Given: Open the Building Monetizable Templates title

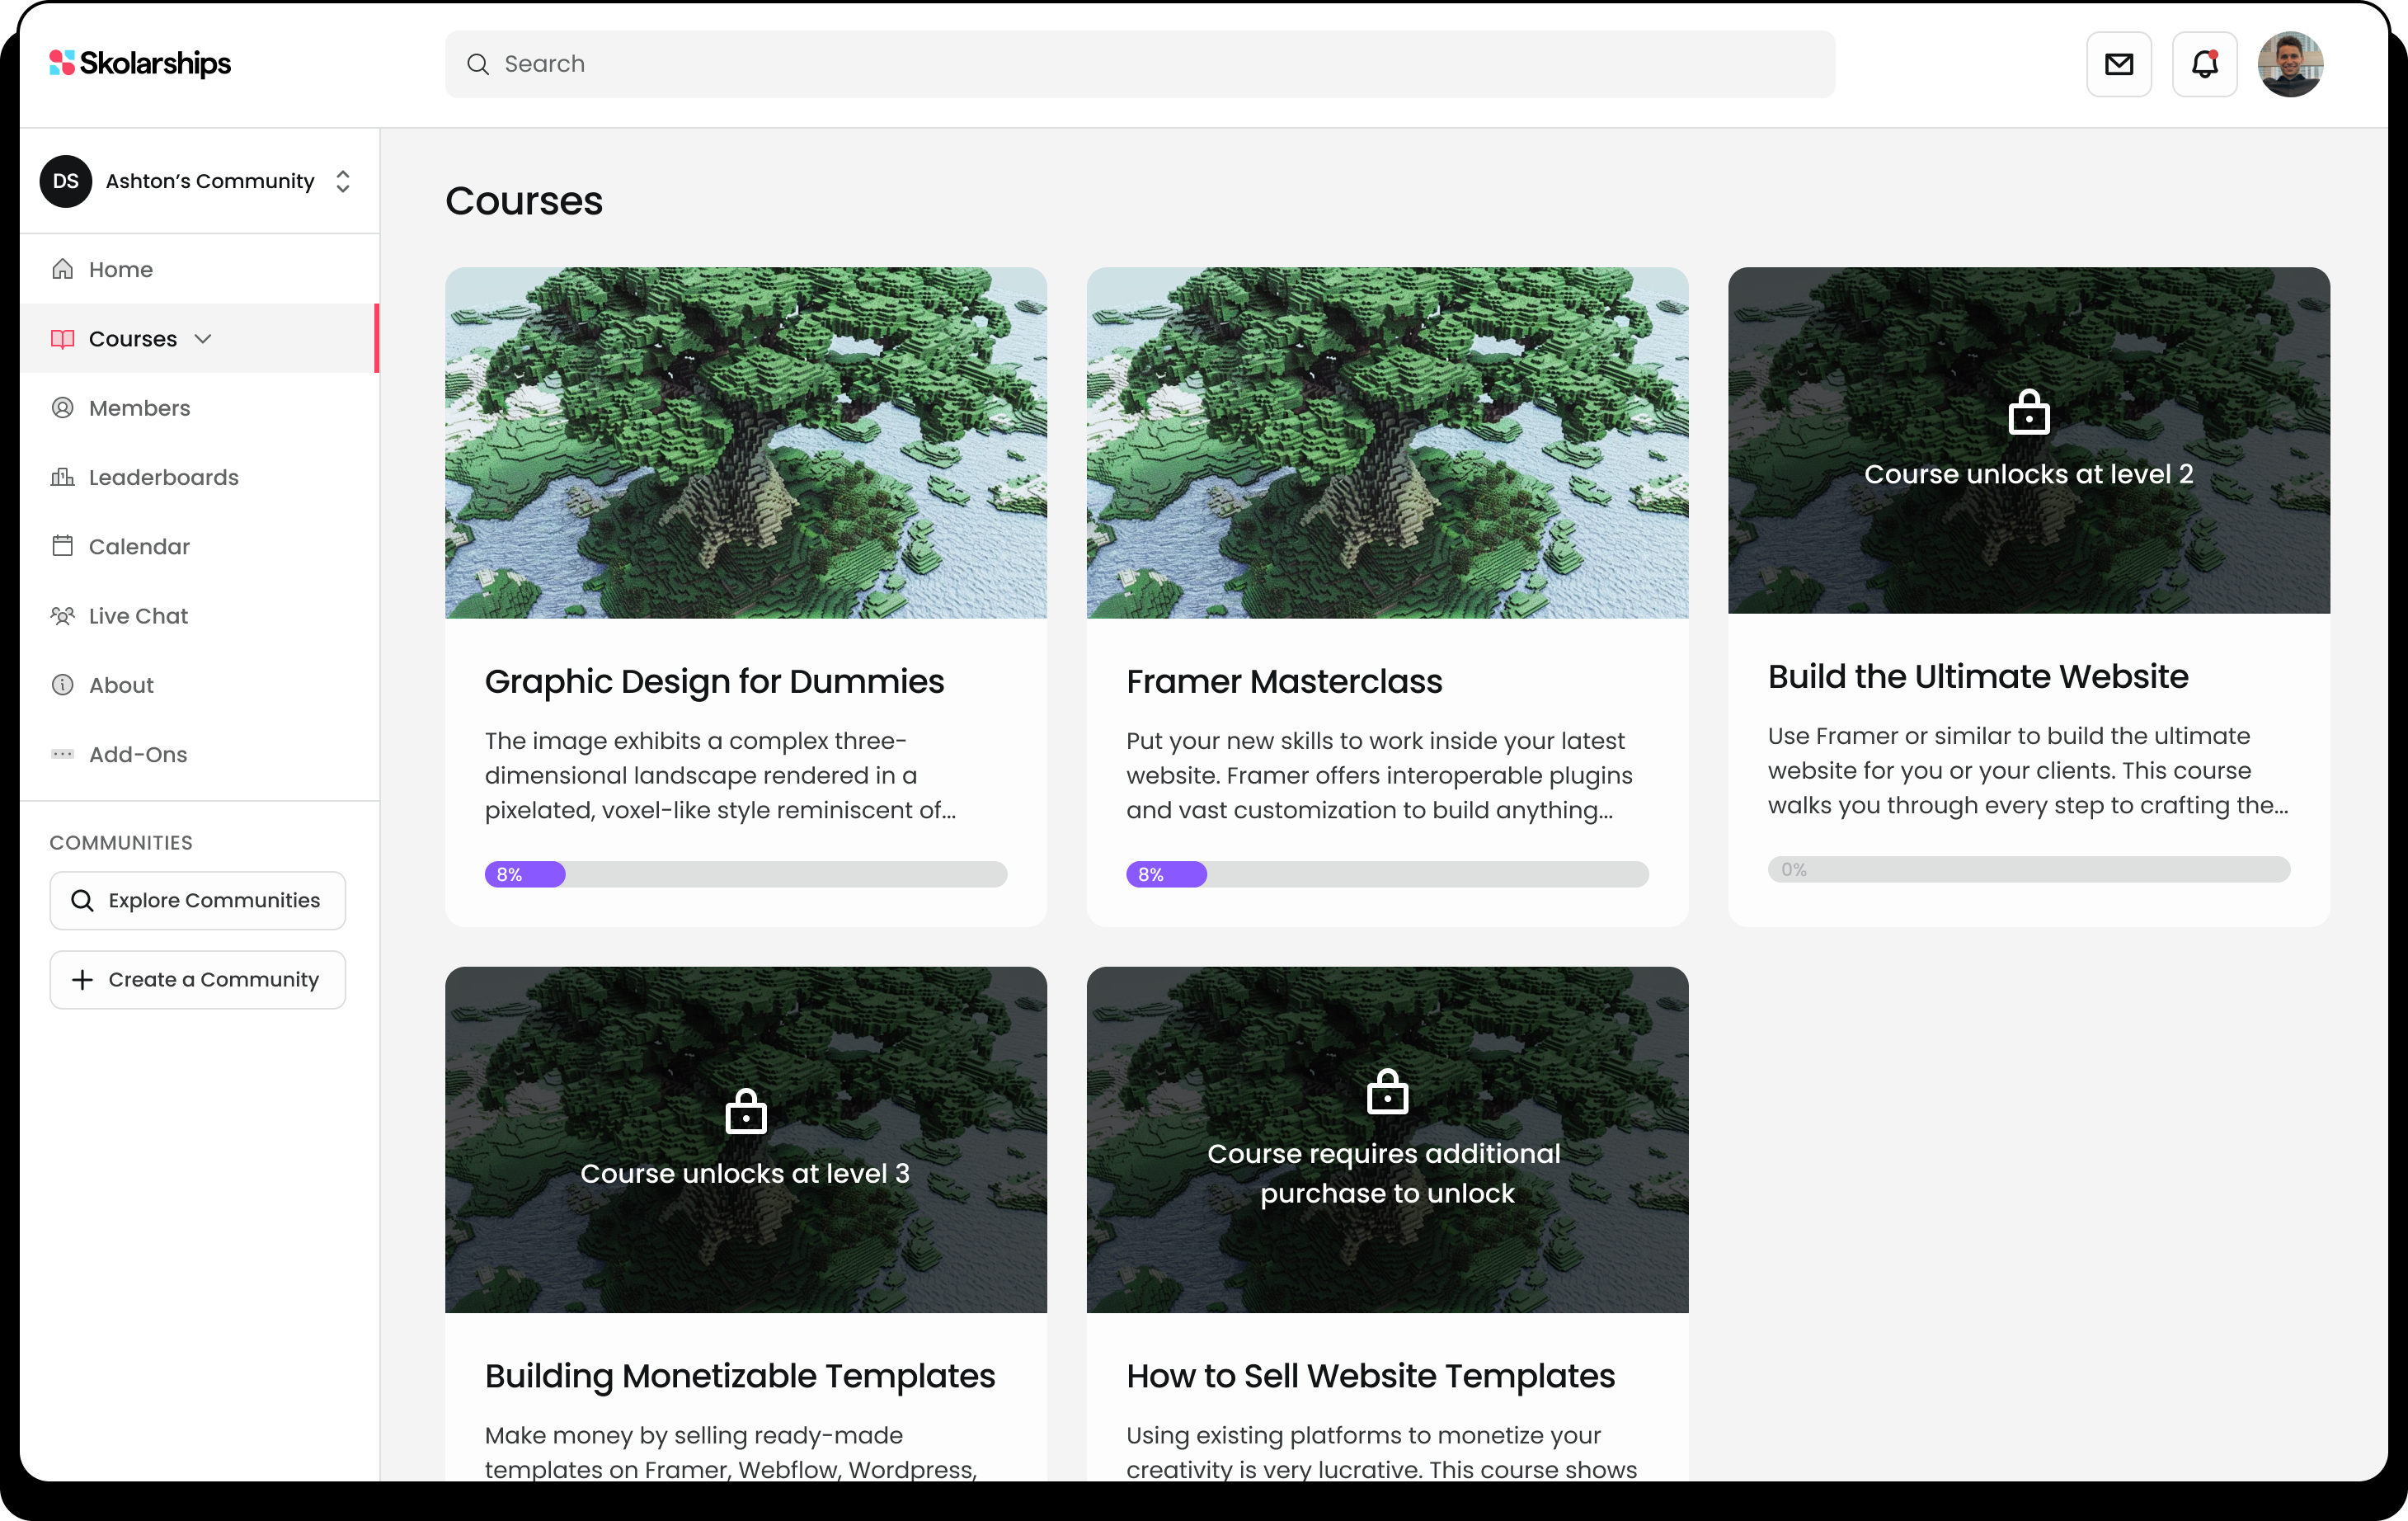Looking at the screenshot, I should (740, 1376).
